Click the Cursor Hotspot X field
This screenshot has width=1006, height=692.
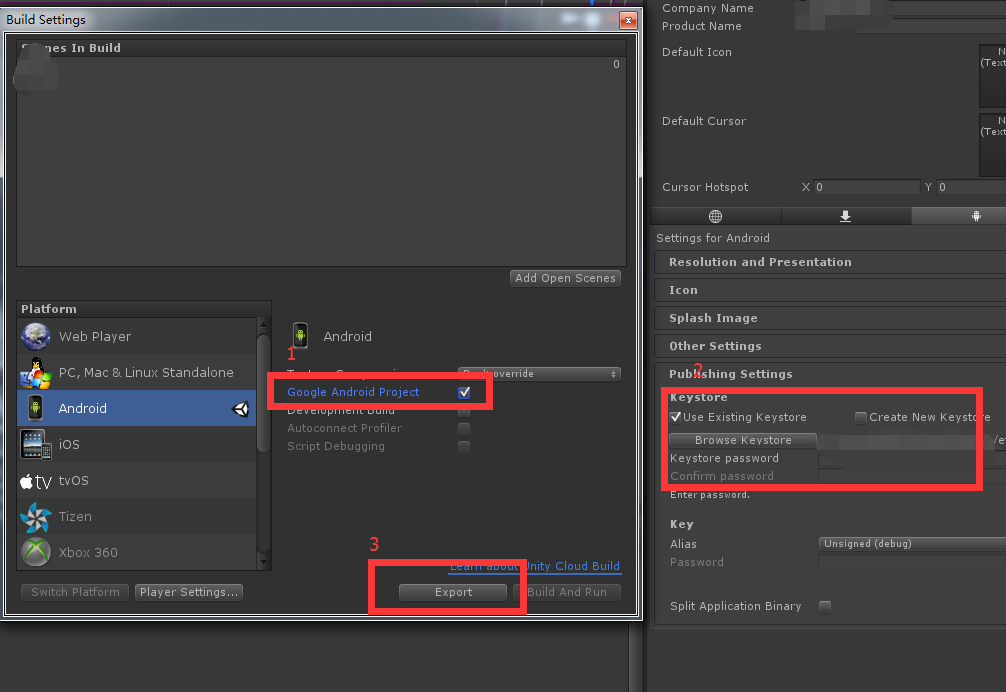click(x=867, y=187)
